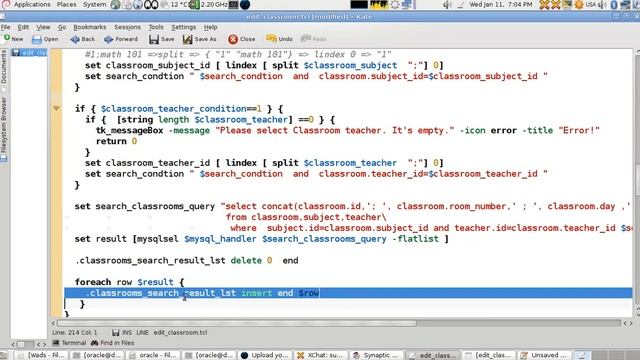
Task: Open the Tools menu
Action: 156,27
